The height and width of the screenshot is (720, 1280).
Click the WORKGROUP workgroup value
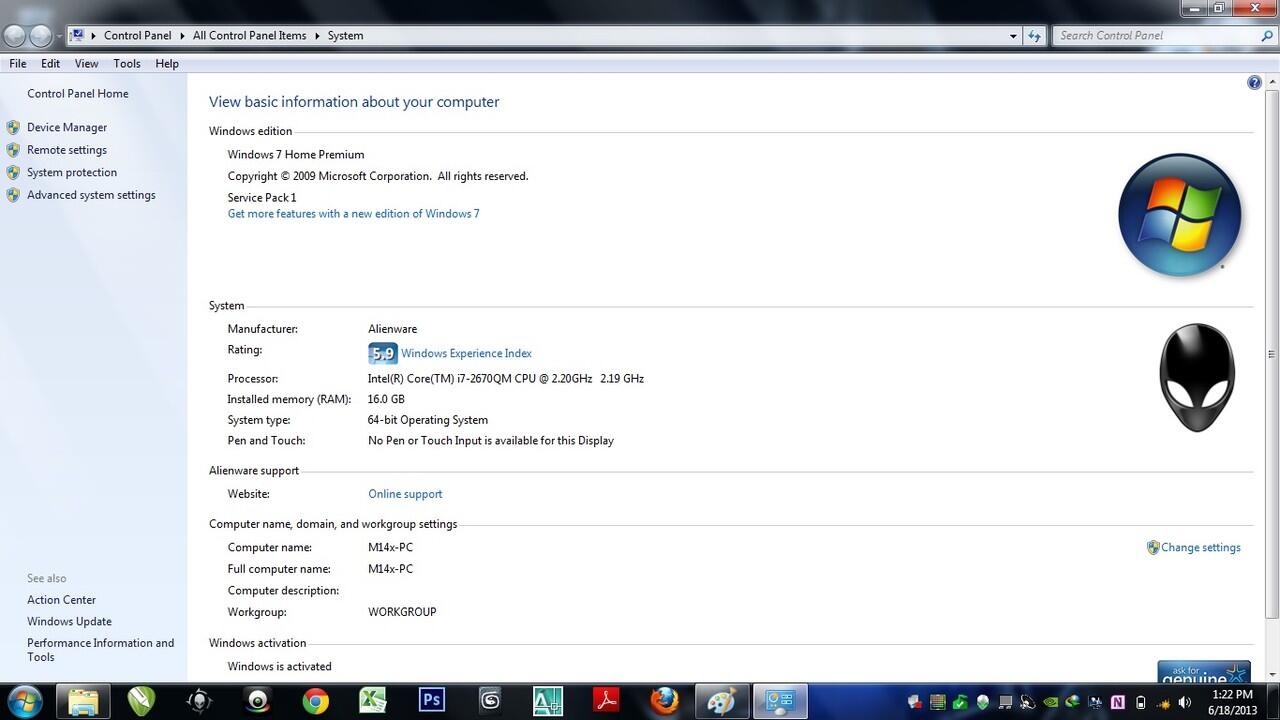point(402,612)
